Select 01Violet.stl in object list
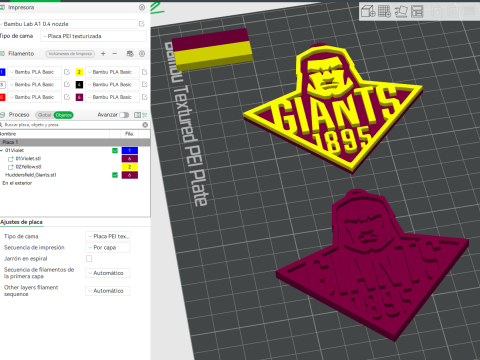 click(x=28, y=159)
